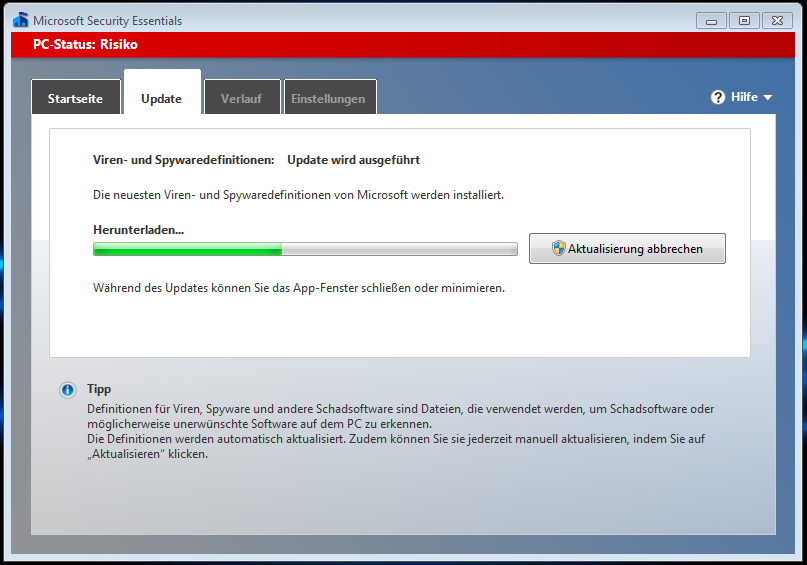807x565 pixels.
Task: Minimize the Security Essentials window
Action: pos(711,21)
